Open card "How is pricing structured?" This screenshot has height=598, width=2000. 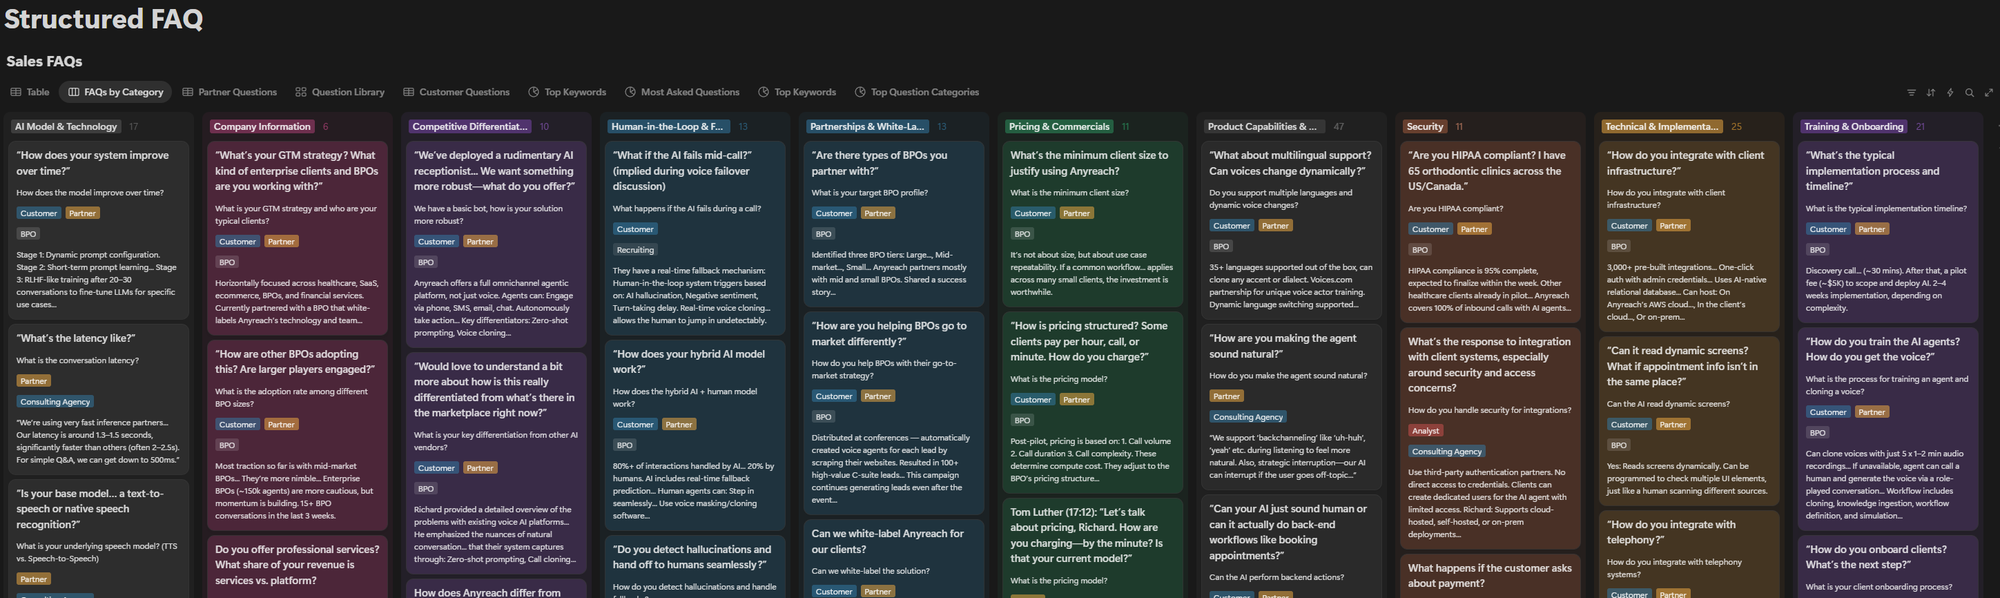(x=1093, y=403)
